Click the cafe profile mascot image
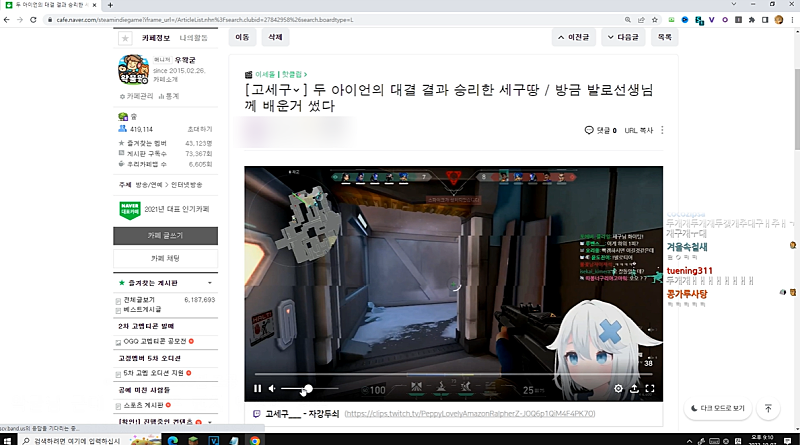This screenshot has height=445, width=800. 134,69
